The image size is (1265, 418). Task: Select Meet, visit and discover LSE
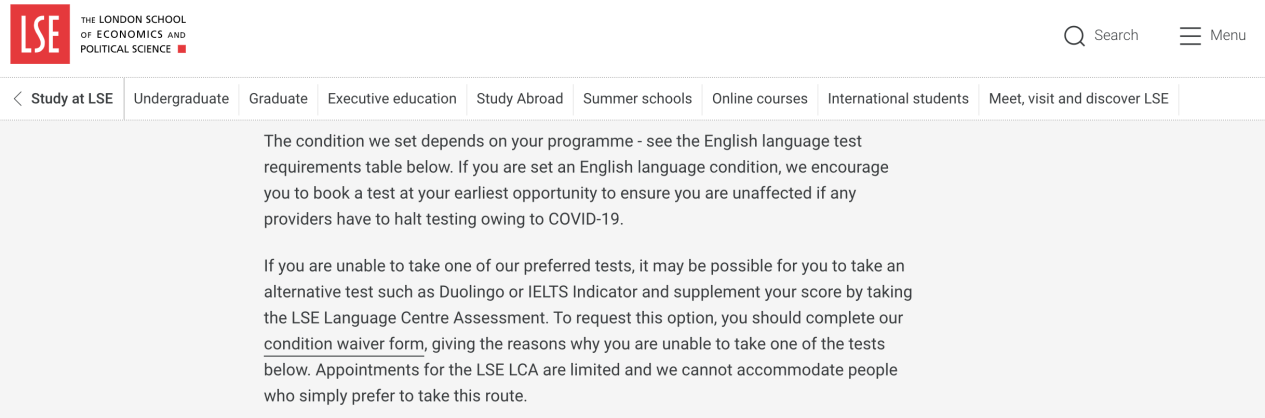coord(1078,98)
